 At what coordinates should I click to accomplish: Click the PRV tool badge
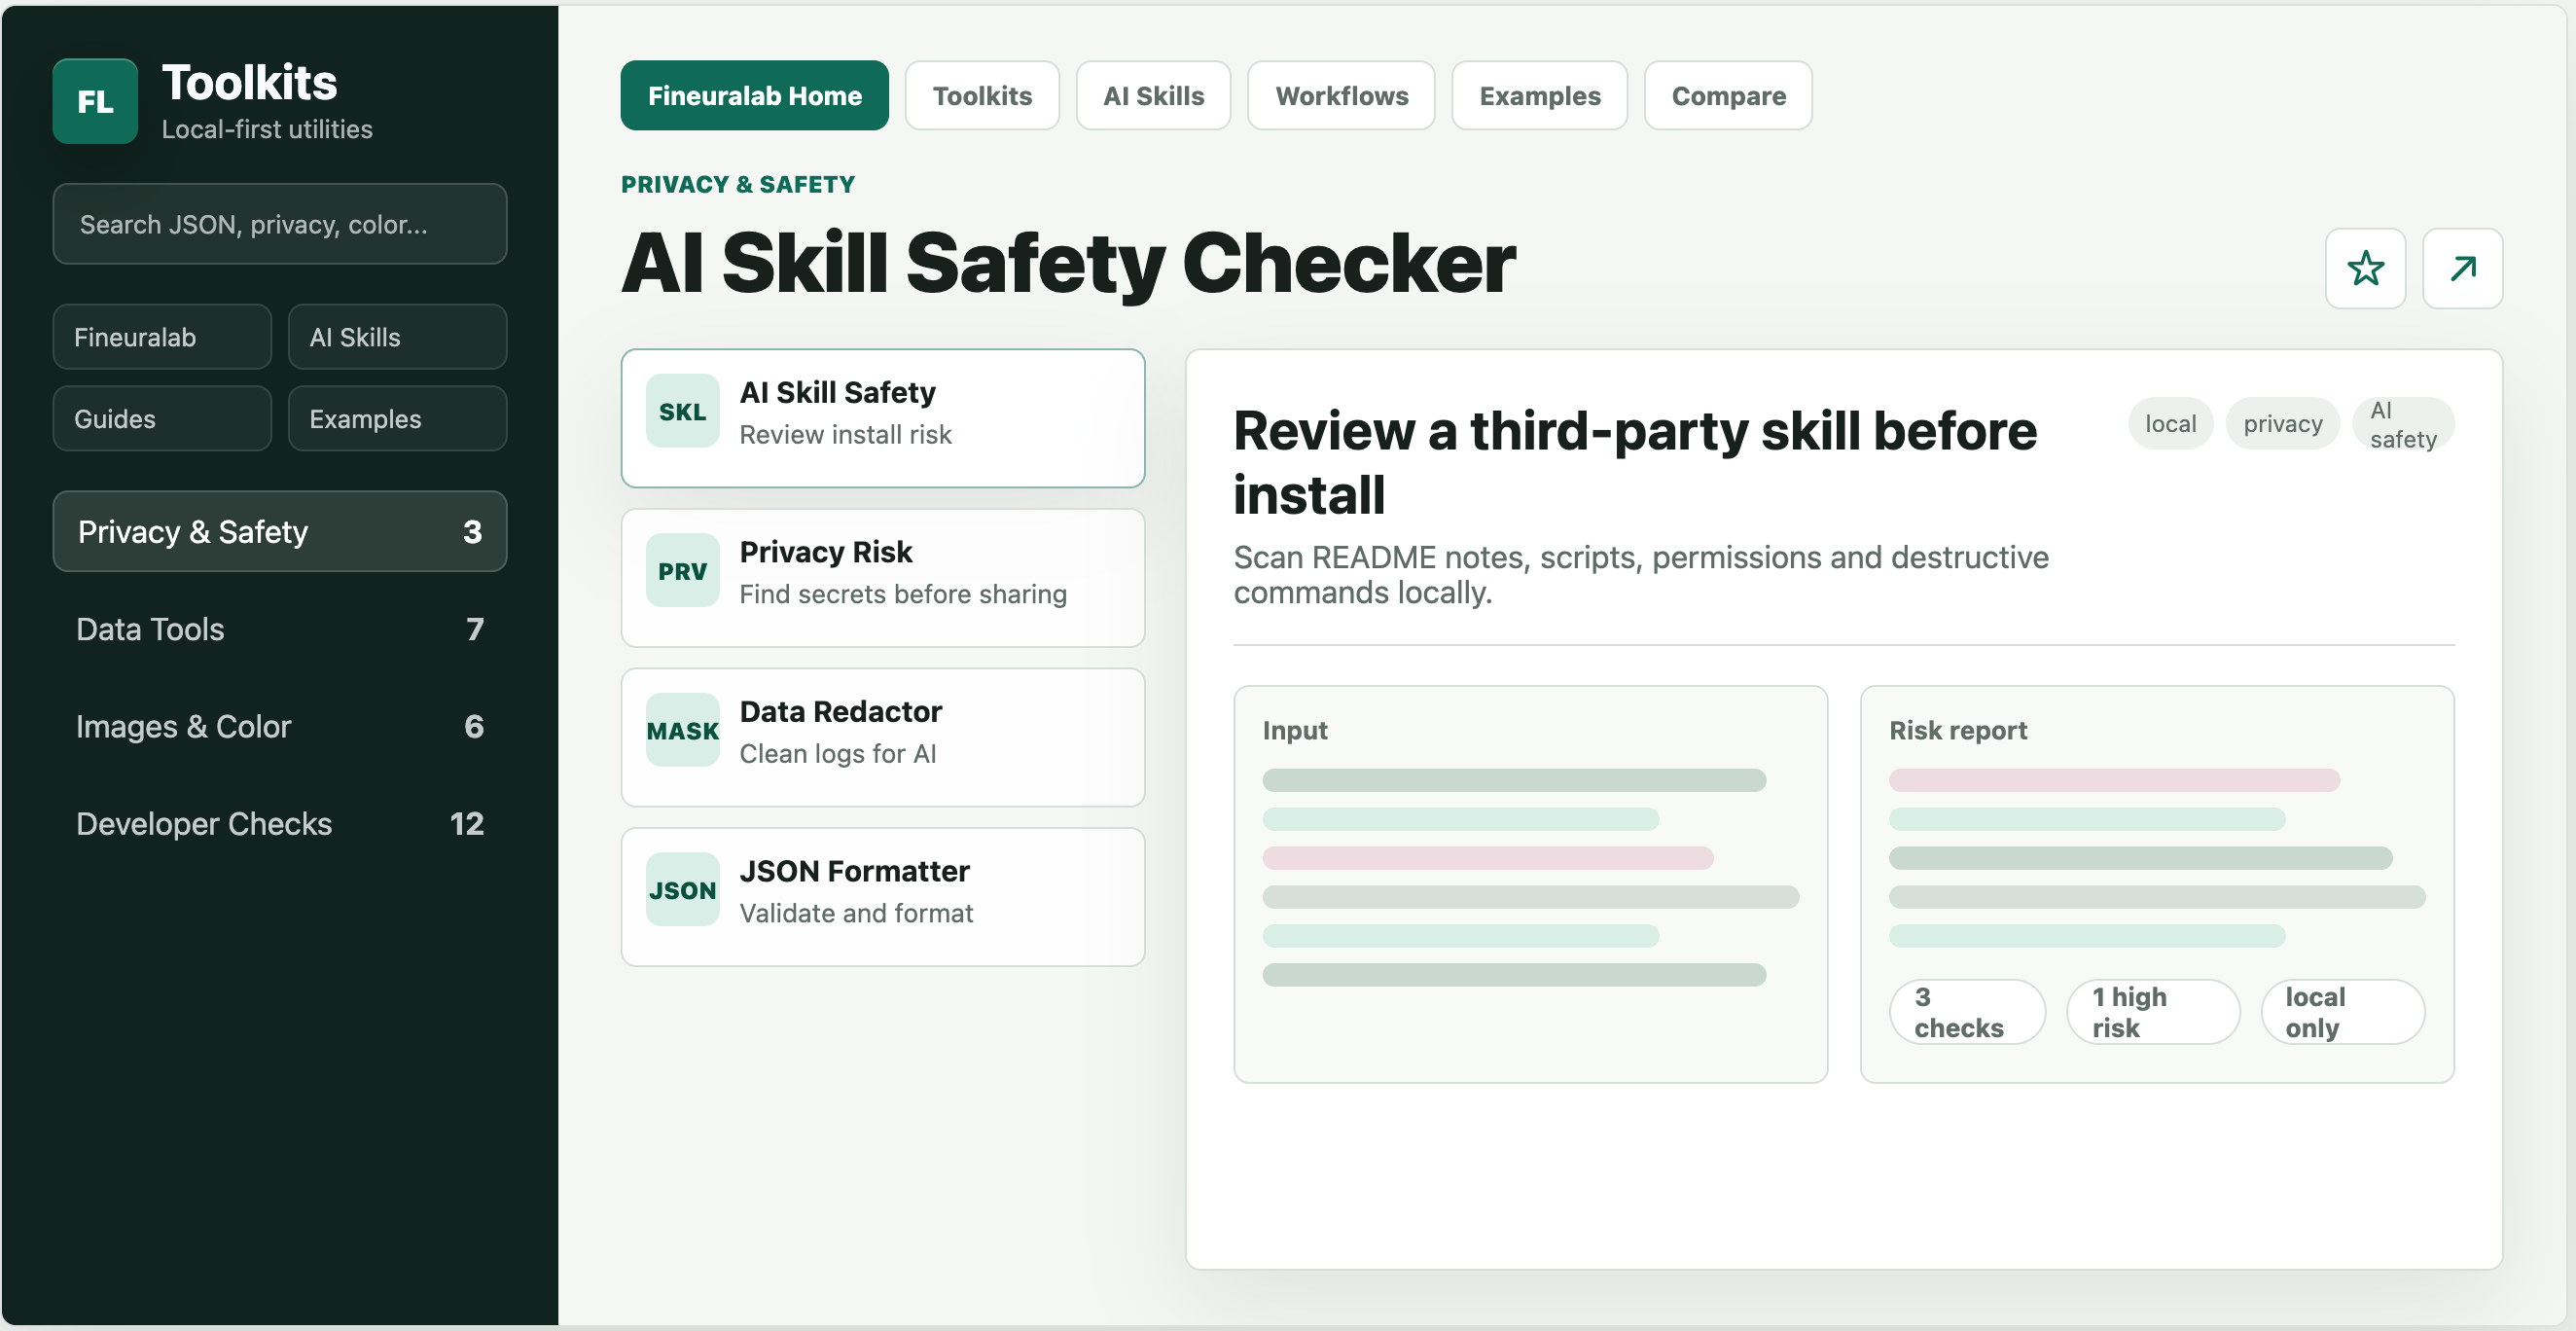point(682,571)
